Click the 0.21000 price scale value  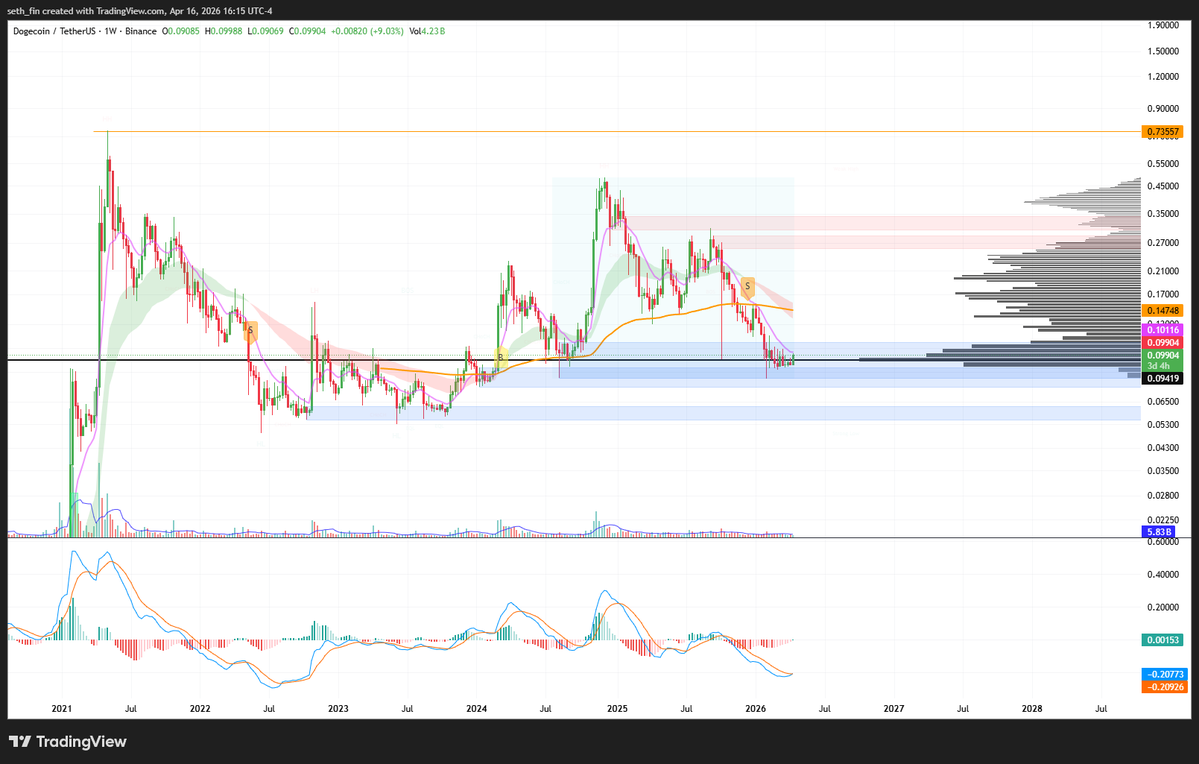tap(1162, 271)
